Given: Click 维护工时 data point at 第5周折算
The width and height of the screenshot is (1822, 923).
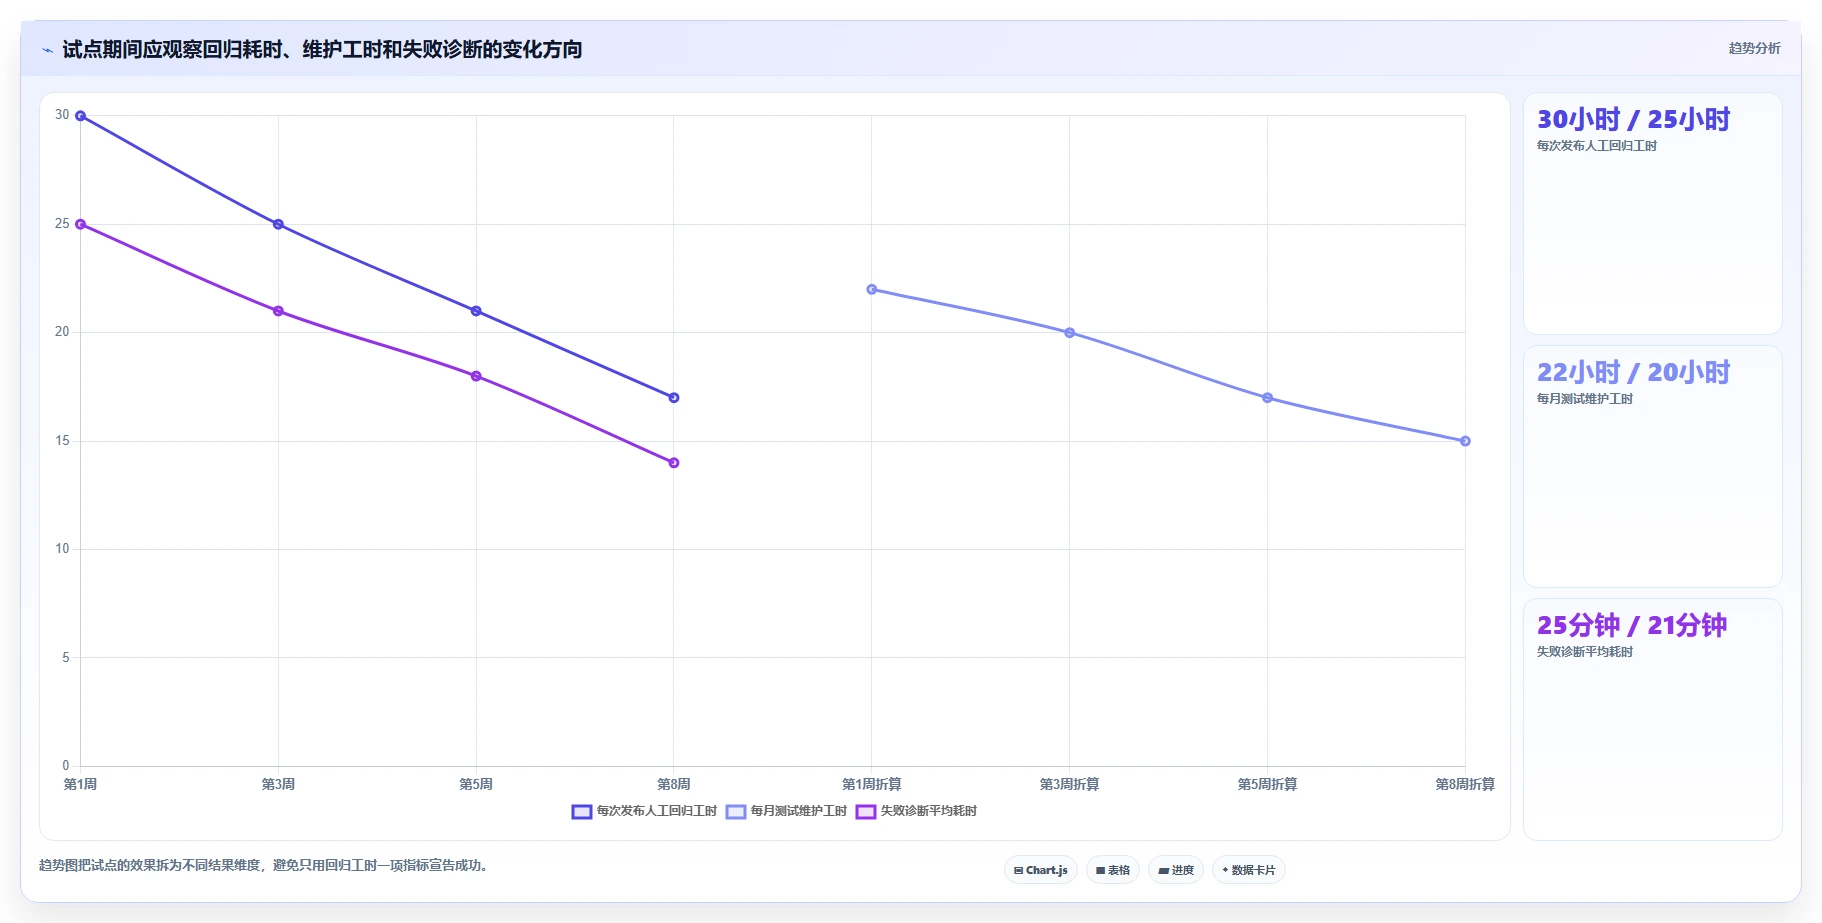Looking at the screenshot, I should [1267, 398].
